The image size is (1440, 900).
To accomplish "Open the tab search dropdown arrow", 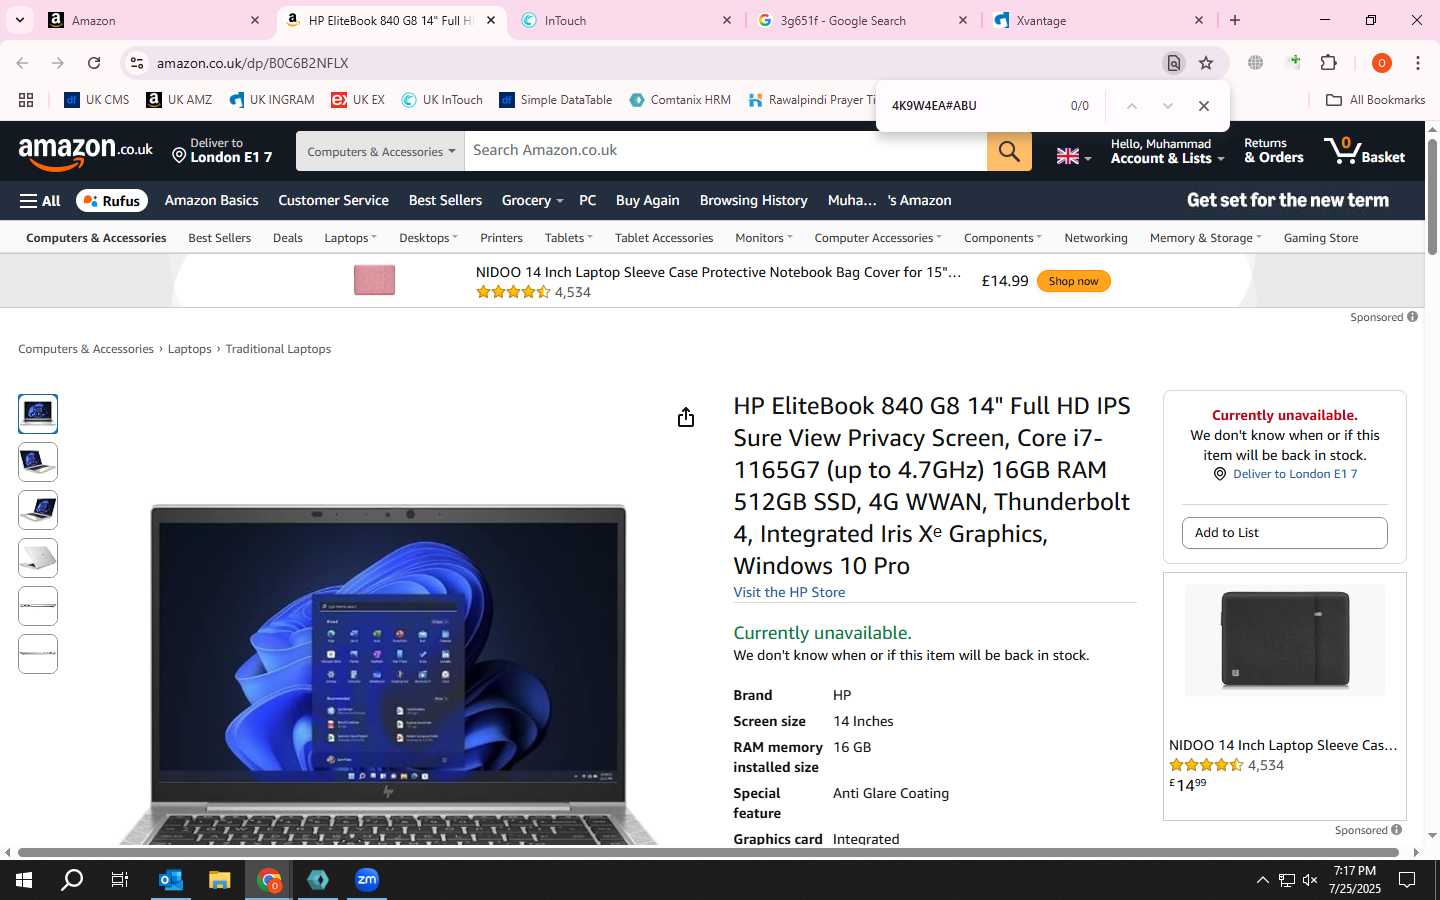I will click(x=19, y=20).
